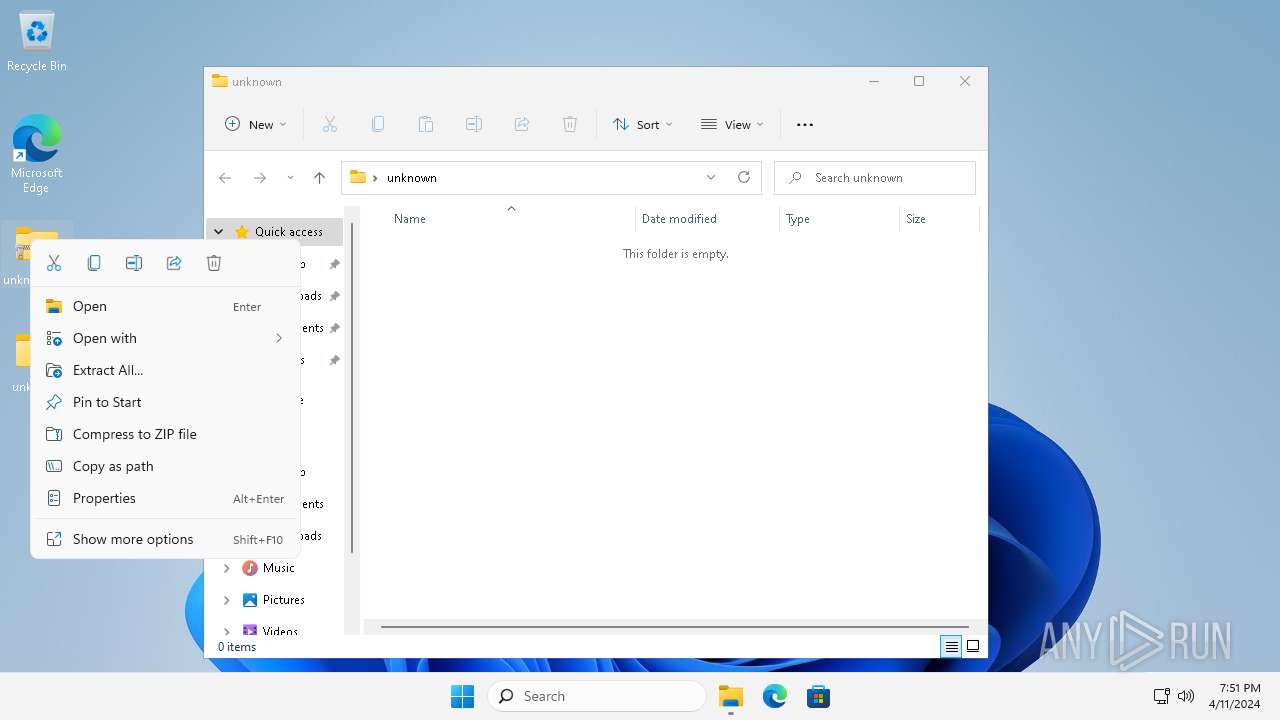Click the Rename icon in the context menu
The image size is (1280, 720).
(x=134, y=263)
